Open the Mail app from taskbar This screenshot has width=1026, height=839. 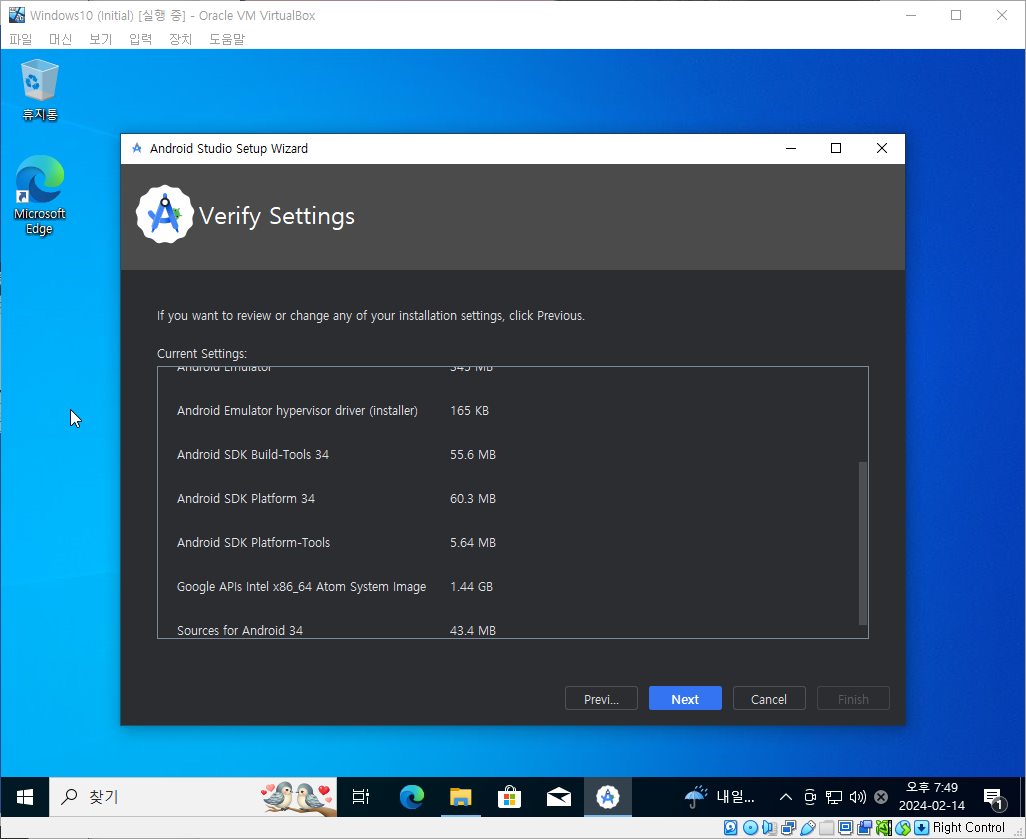pyautogui.click(x=558, y=796)
